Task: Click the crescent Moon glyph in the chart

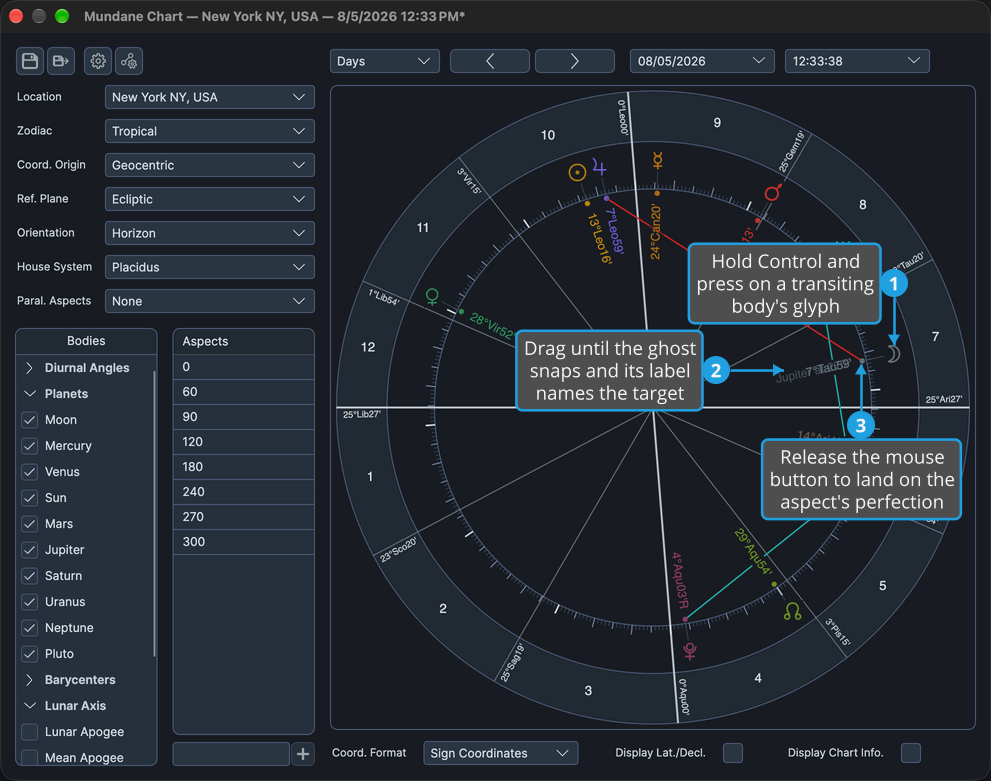Action: click(893, 354)
